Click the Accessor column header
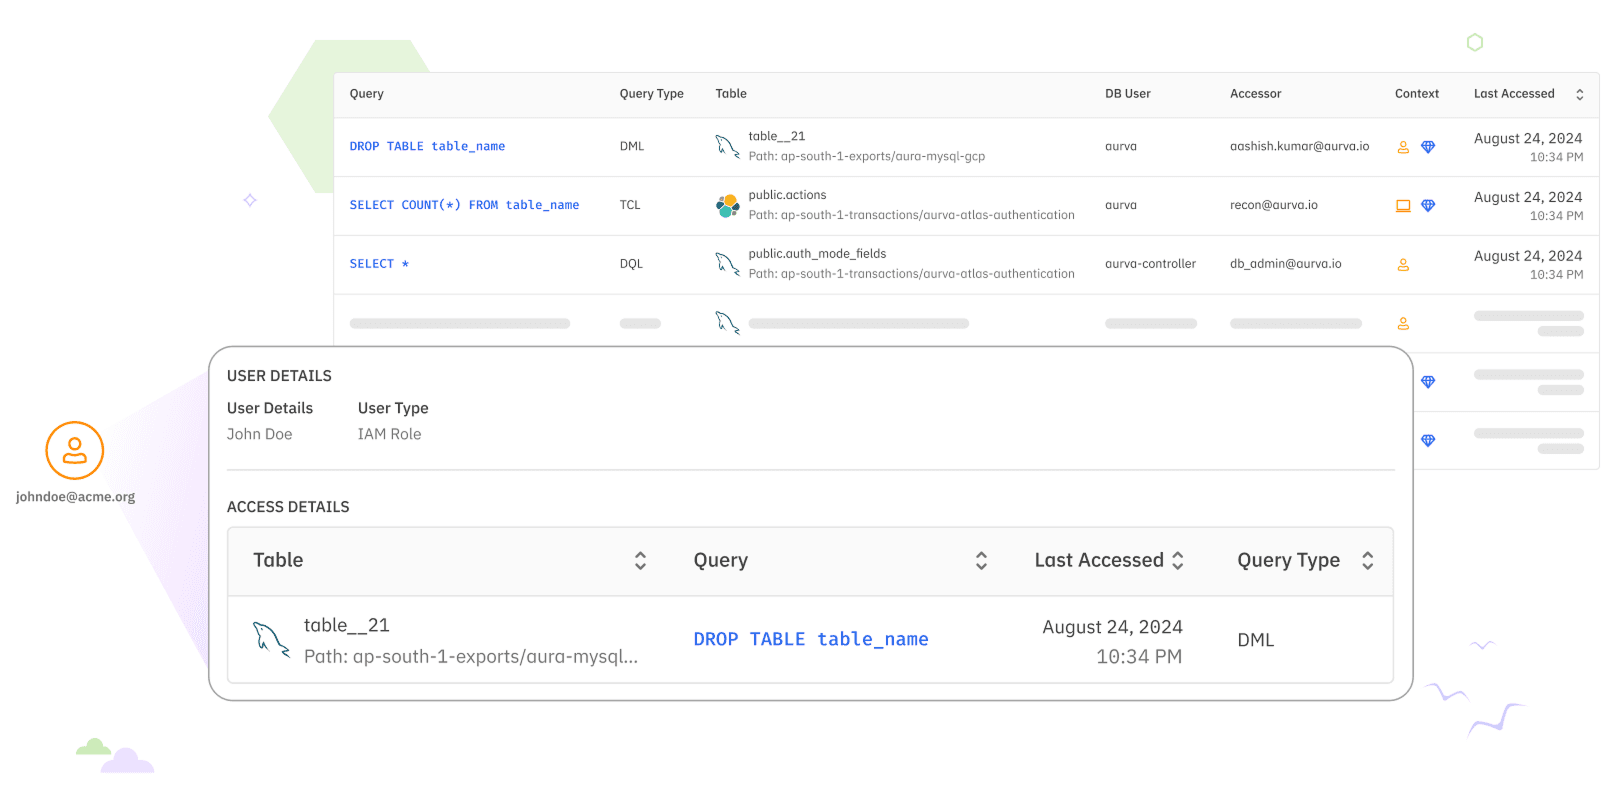Viewport: 1620px width, 810px height. [1255, 94]
